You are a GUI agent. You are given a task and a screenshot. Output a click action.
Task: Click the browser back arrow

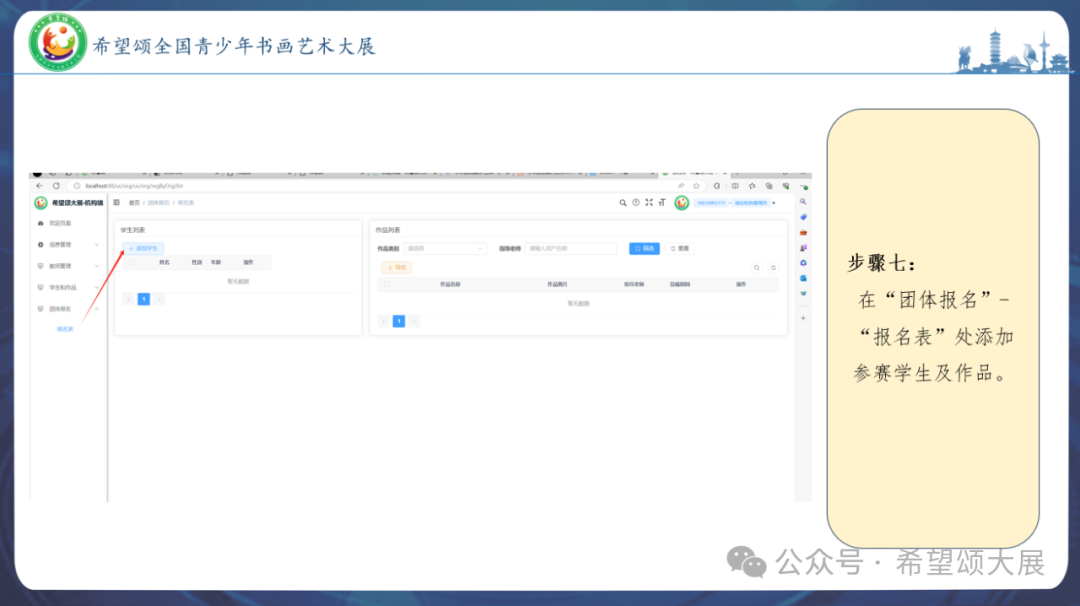pos(40,186)
